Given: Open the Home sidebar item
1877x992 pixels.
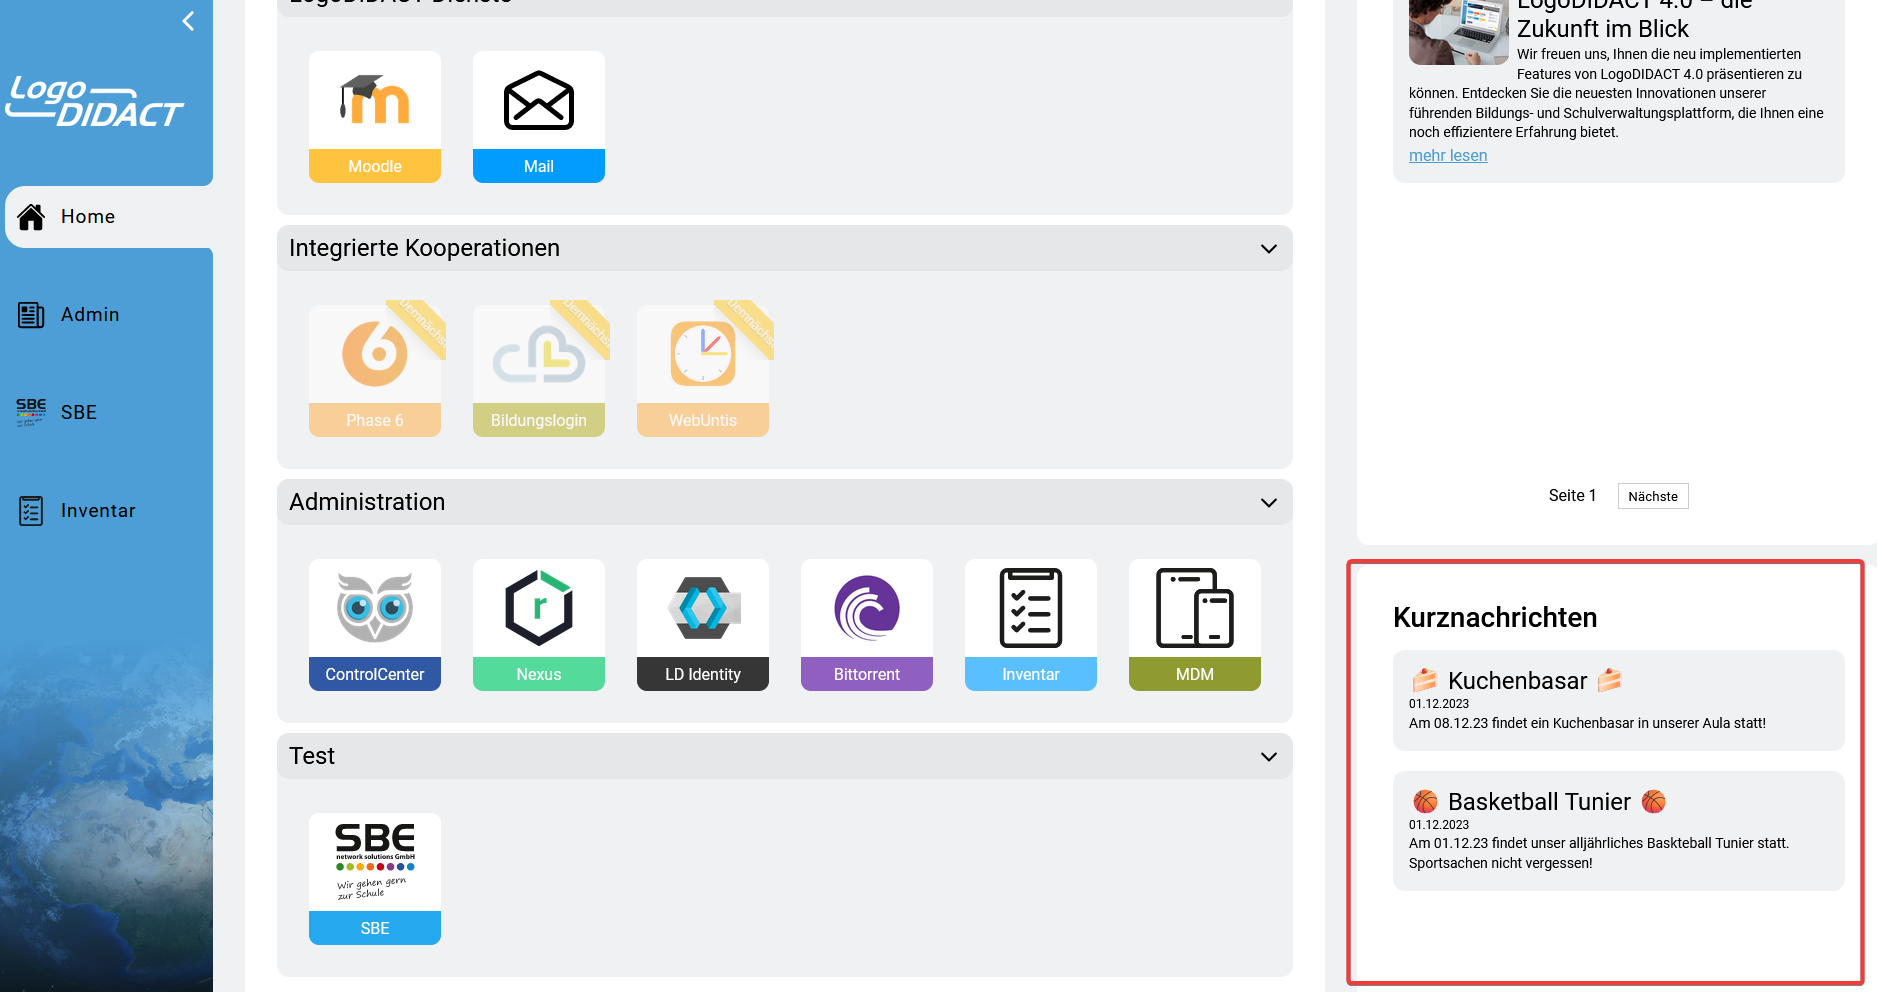Looking at the screenshot, I should pyautogui.click(x=109, y=216).
